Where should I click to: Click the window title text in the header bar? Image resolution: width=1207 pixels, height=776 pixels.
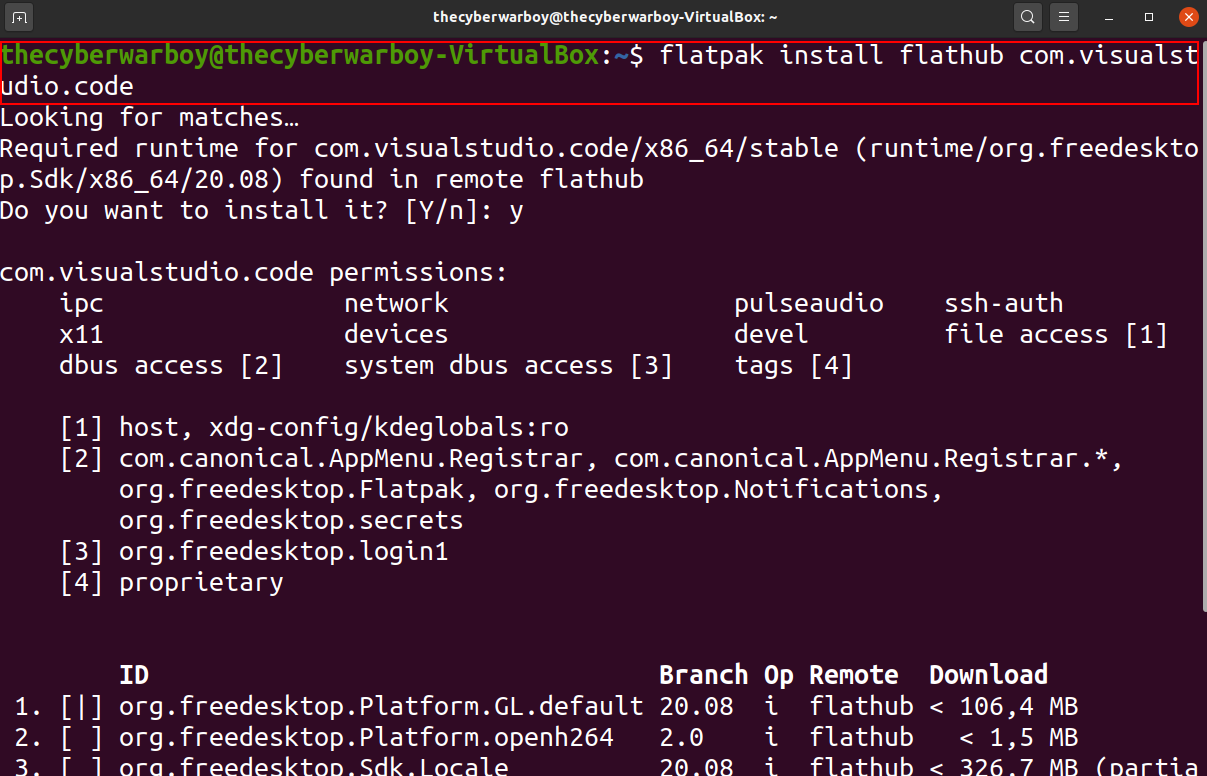point(605,17)
